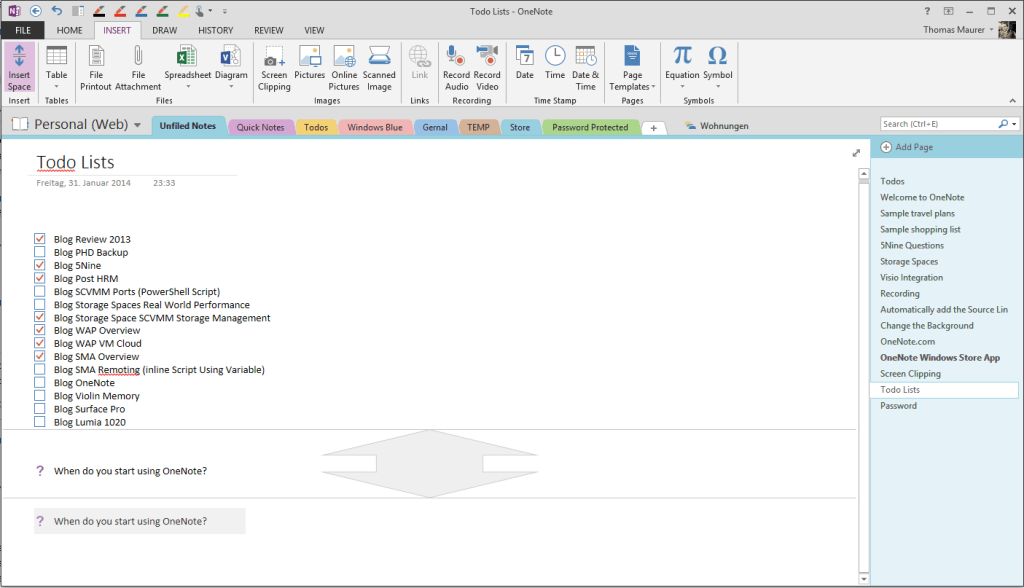This screenshot has width=1024, height=588.
Task: Insert the current Time stamp
Action: [x=555, y=63]
